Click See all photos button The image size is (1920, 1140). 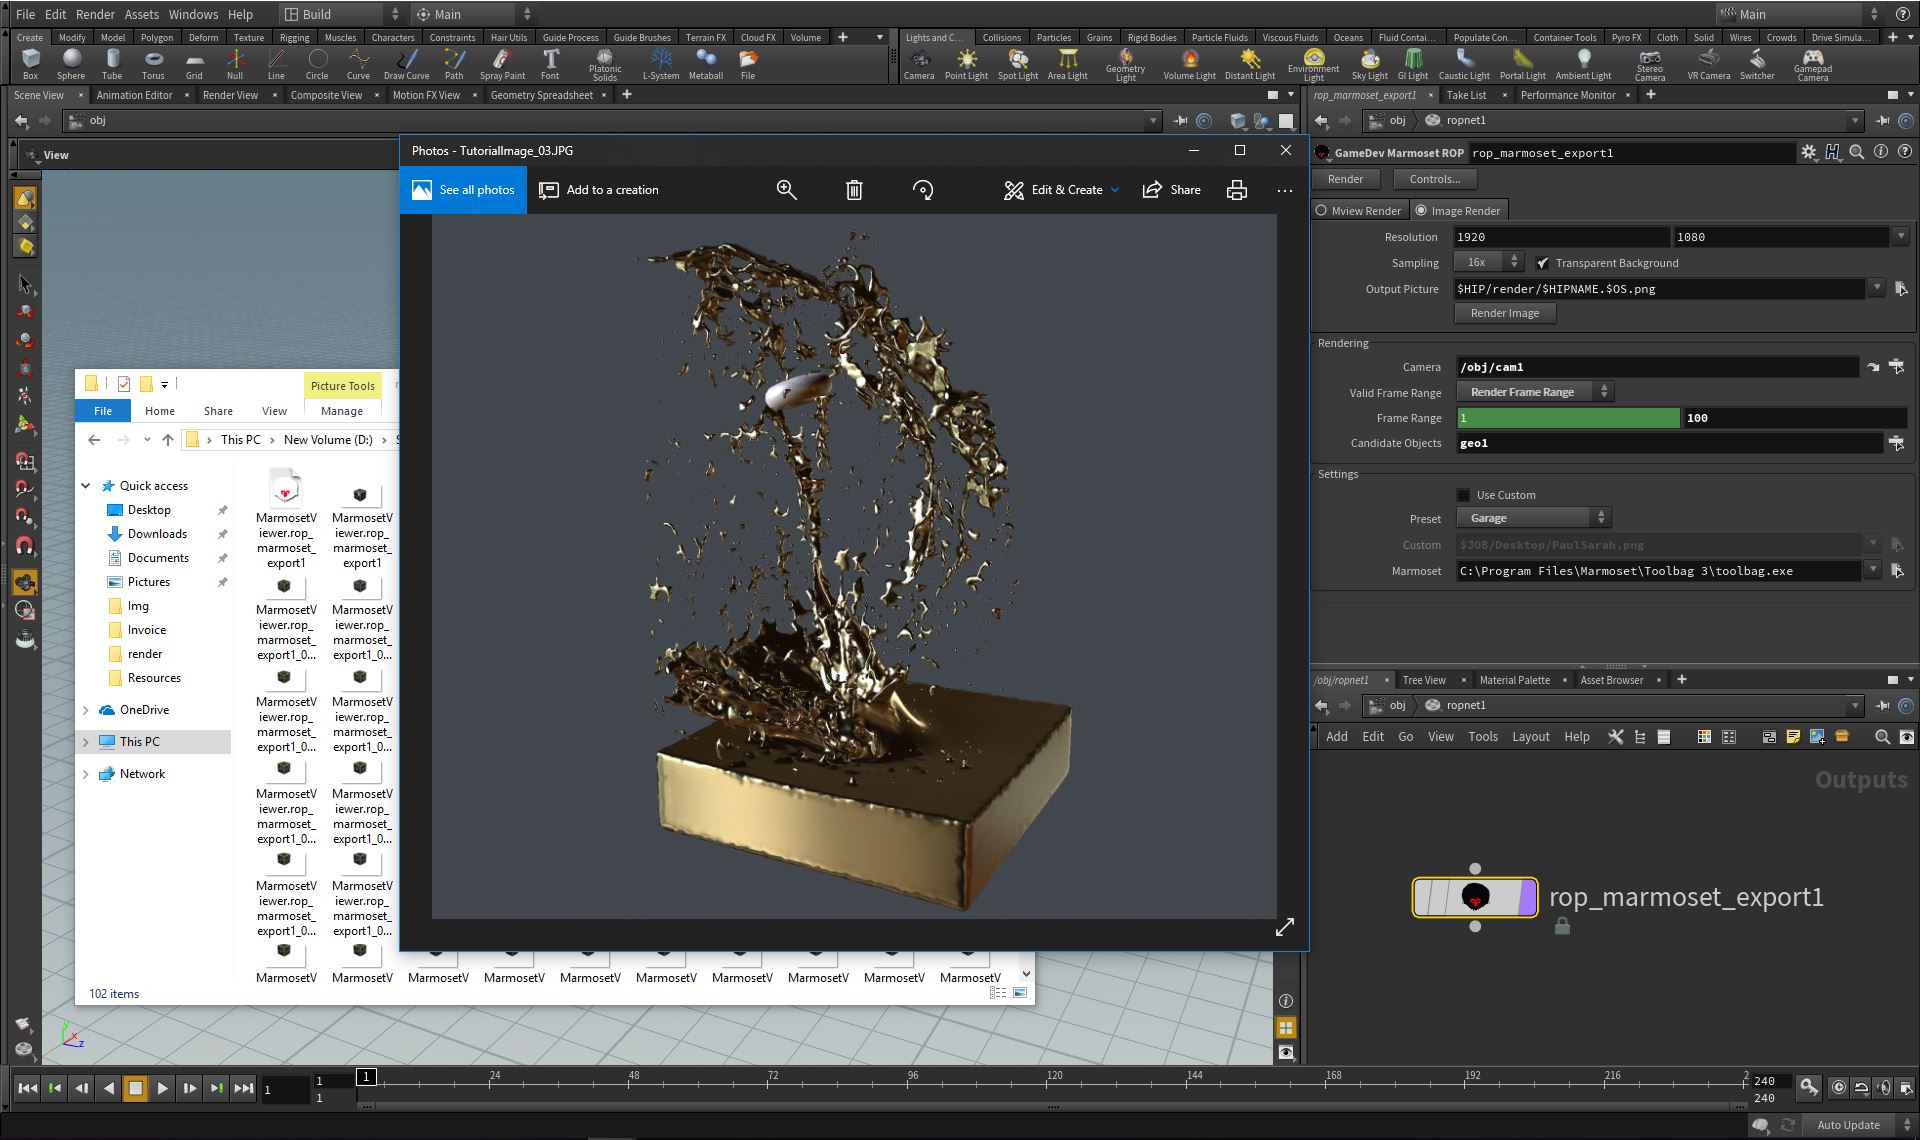(463, 190)
